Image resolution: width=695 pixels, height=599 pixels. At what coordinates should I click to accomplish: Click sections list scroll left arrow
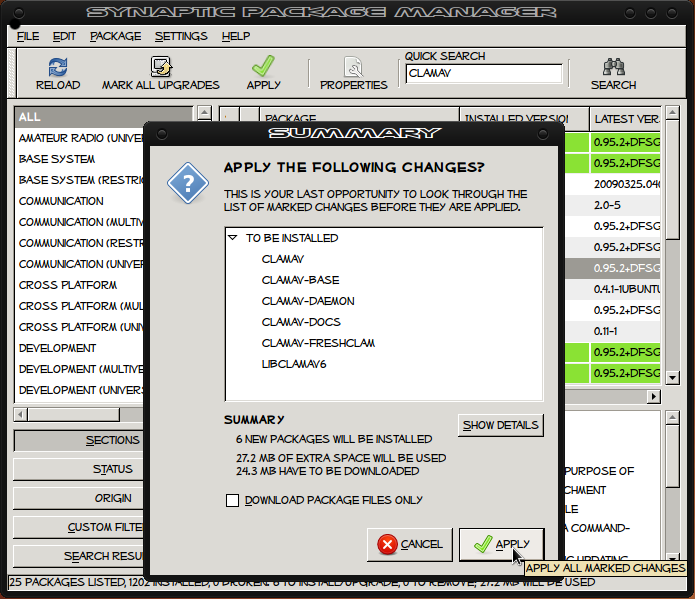(20, 415)
